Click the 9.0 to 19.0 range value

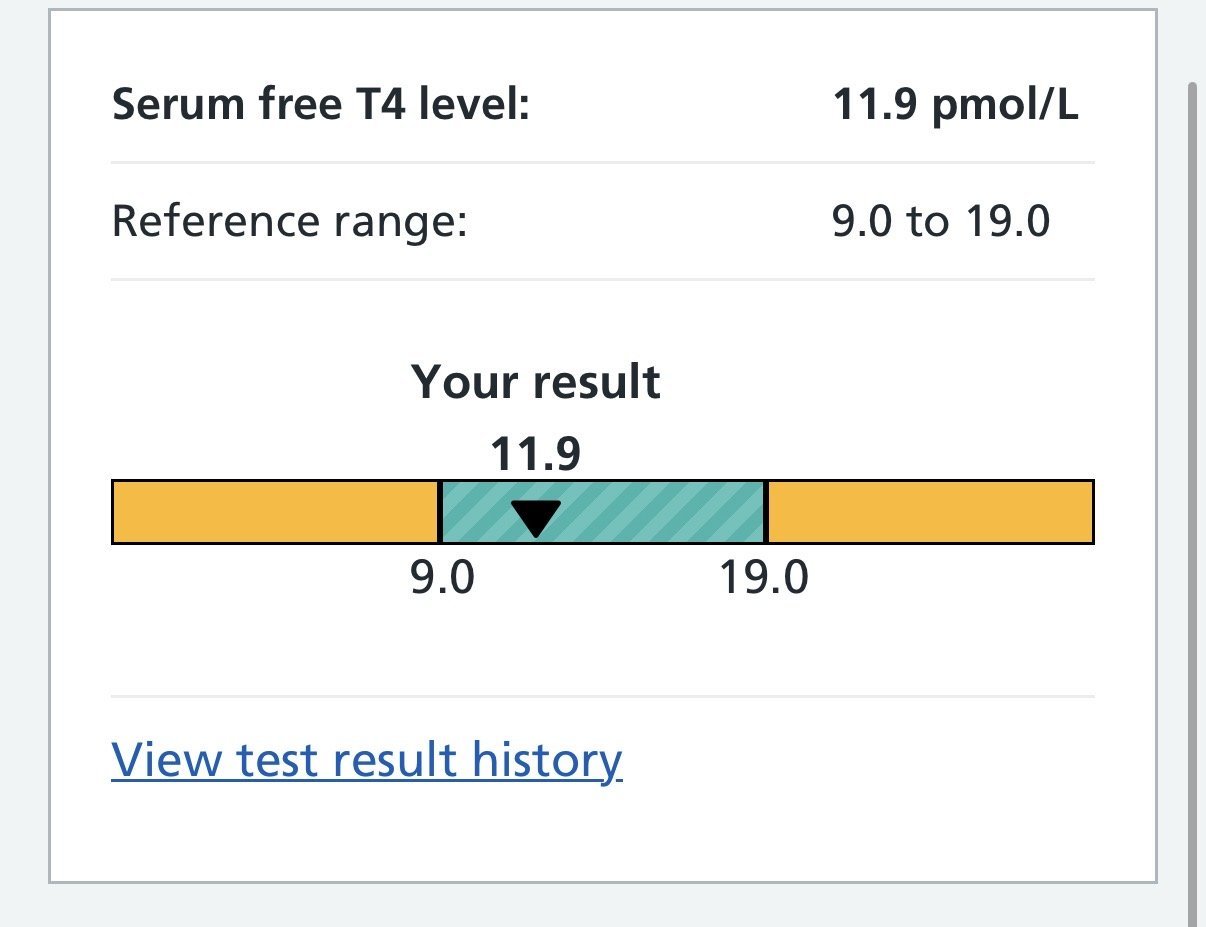point(940,221)
